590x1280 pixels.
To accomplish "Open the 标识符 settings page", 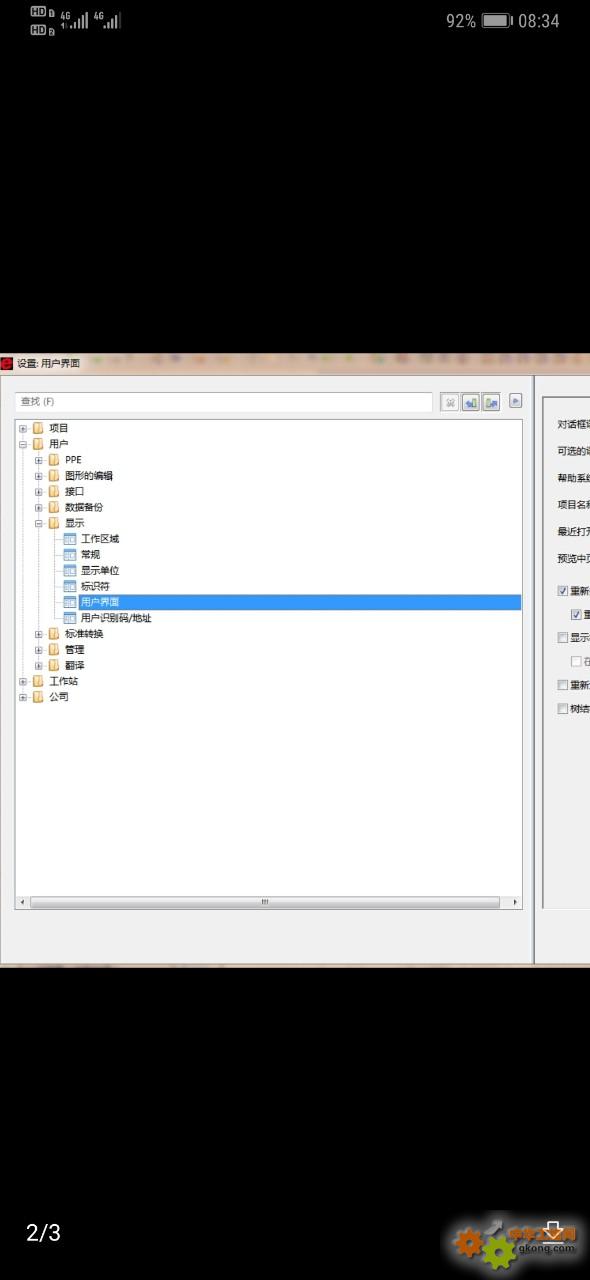I will click(x=95, y=587).
